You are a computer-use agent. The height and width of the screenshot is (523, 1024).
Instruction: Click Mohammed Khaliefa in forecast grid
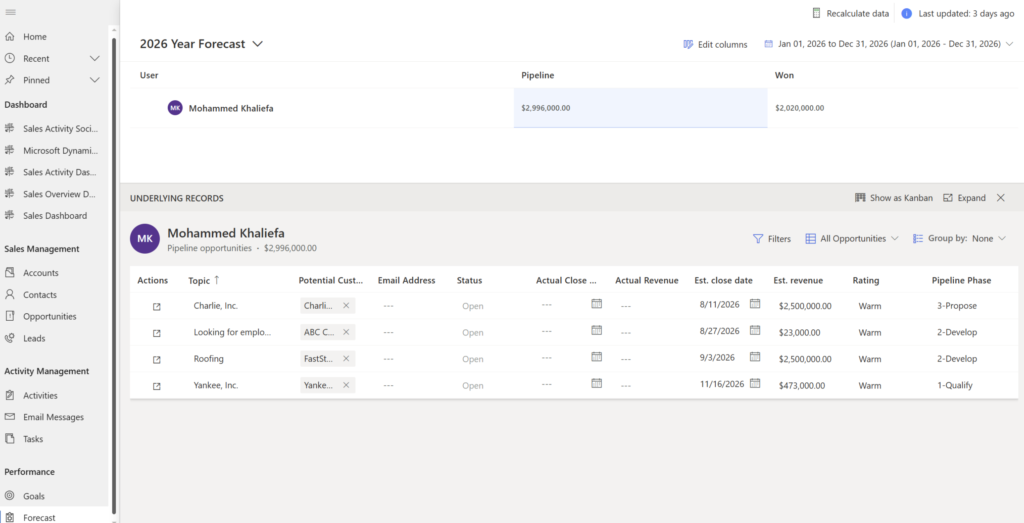tap(231, 108)
